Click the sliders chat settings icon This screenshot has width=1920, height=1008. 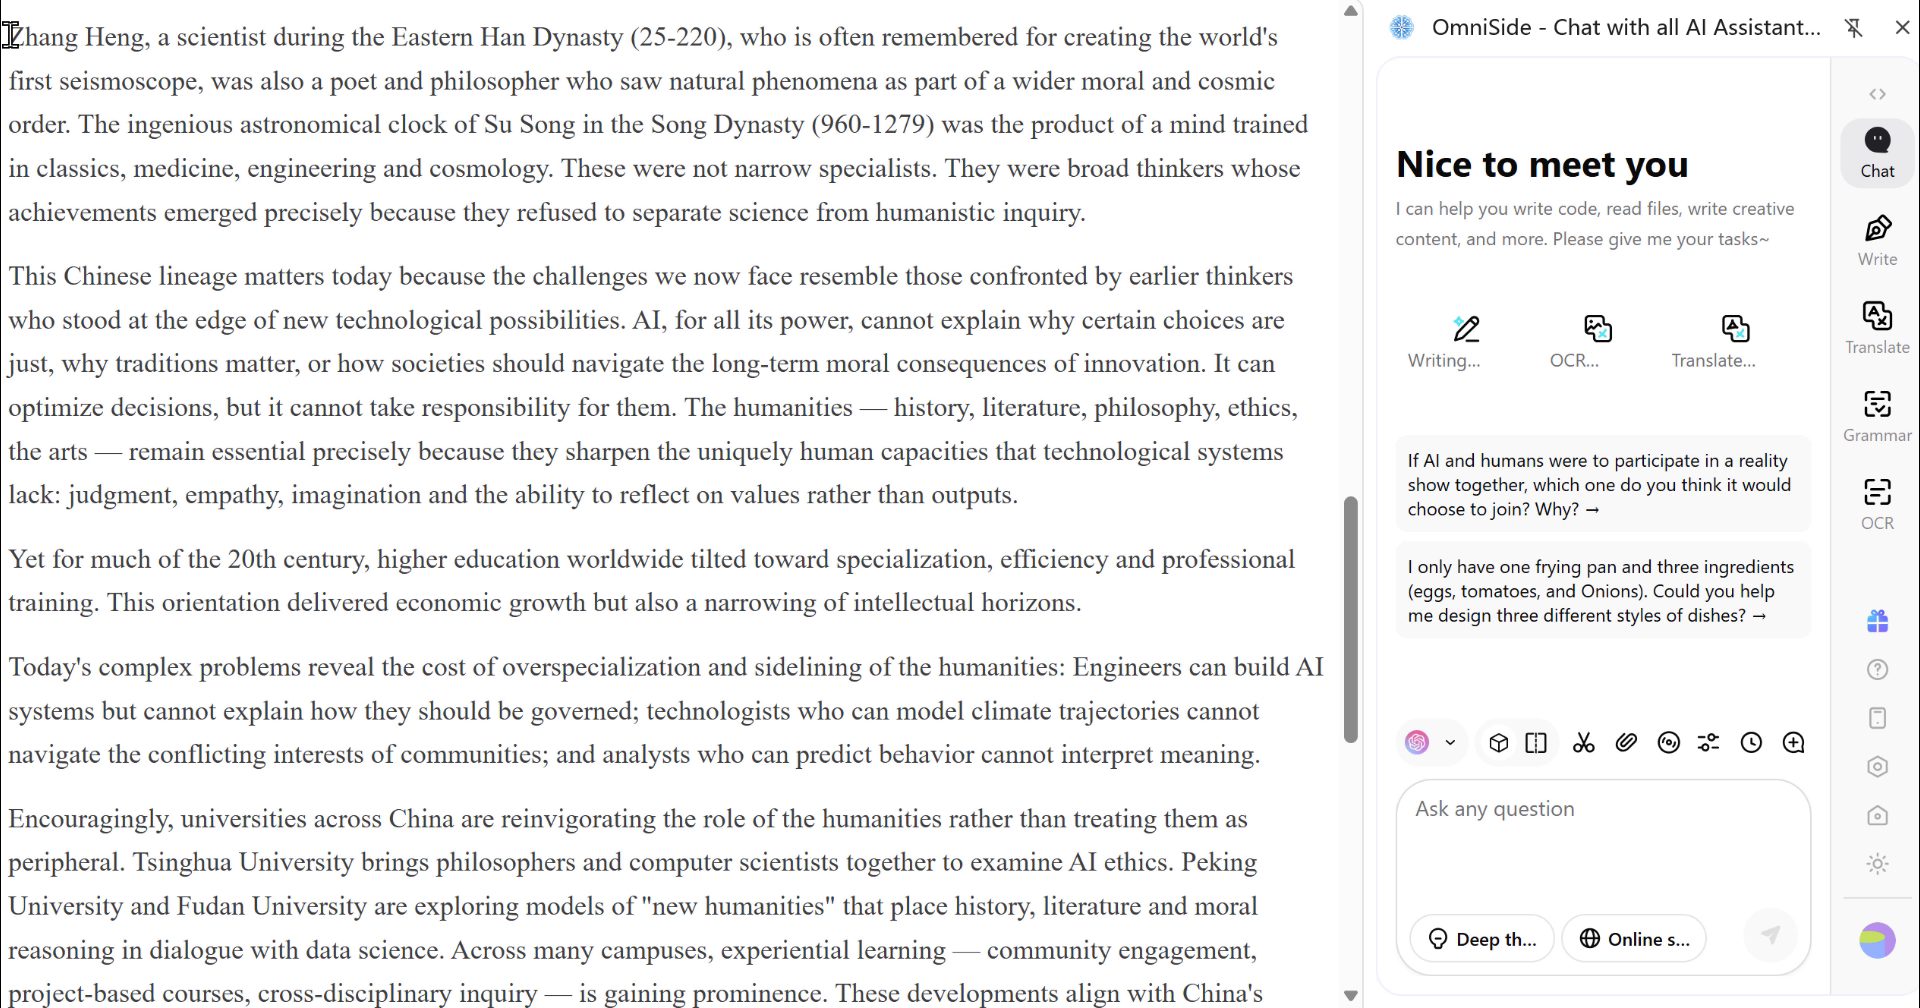click(1708, 743)
